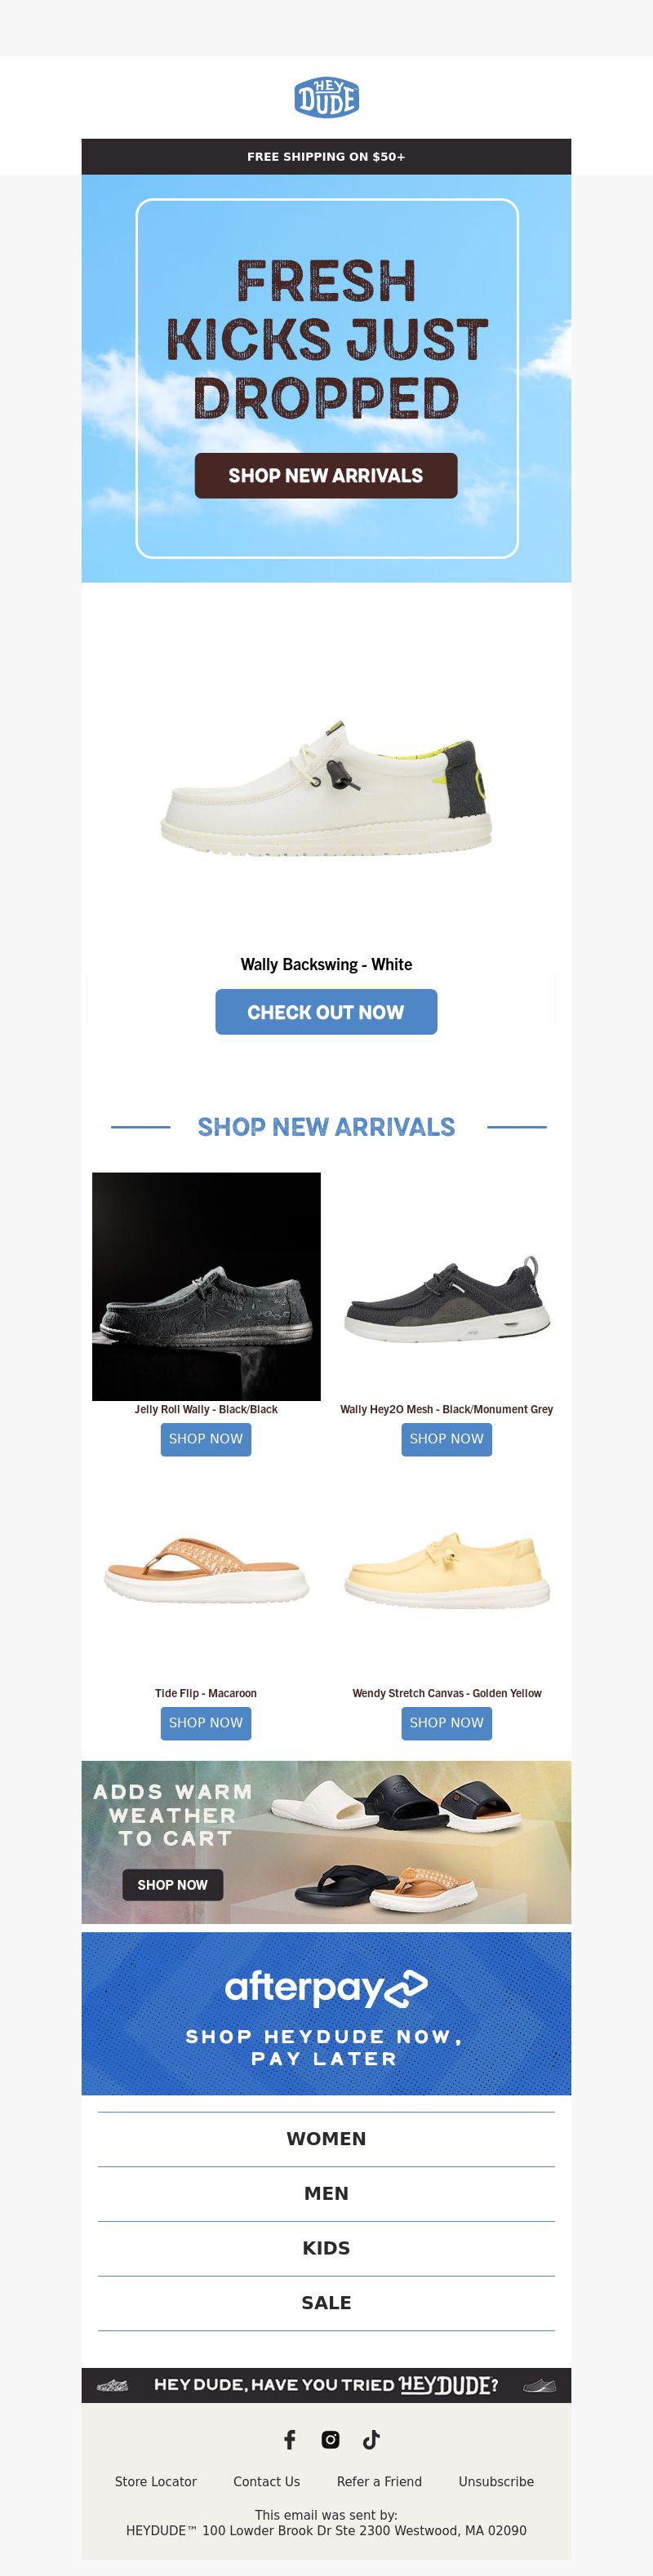Viewport: 653px width, 2576px height.
Task: Shop now for Wendy Stretch Canvas
Action: (446, 1723)
